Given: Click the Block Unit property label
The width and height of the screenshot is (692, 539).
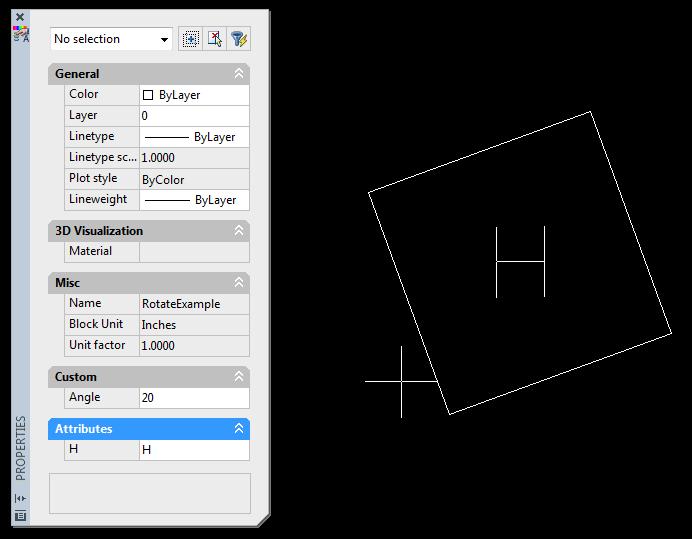Looking at the screenshot, I should pyautogui.click(x=96, y=324).
